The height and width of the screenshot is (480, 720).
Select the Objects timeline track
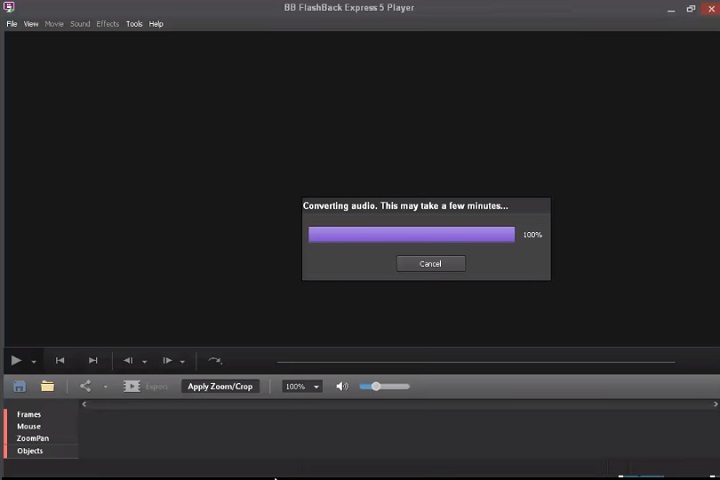click(30, 451)
